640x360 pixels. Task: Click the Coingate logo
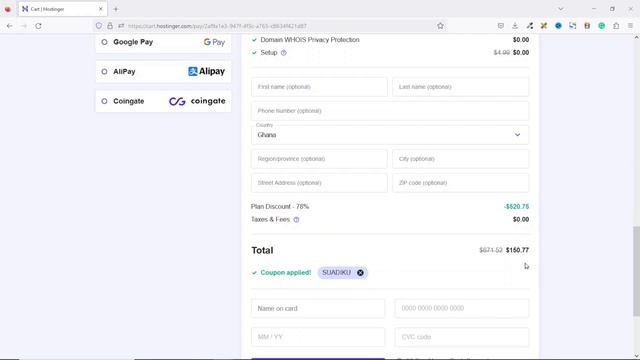[197, 101]
